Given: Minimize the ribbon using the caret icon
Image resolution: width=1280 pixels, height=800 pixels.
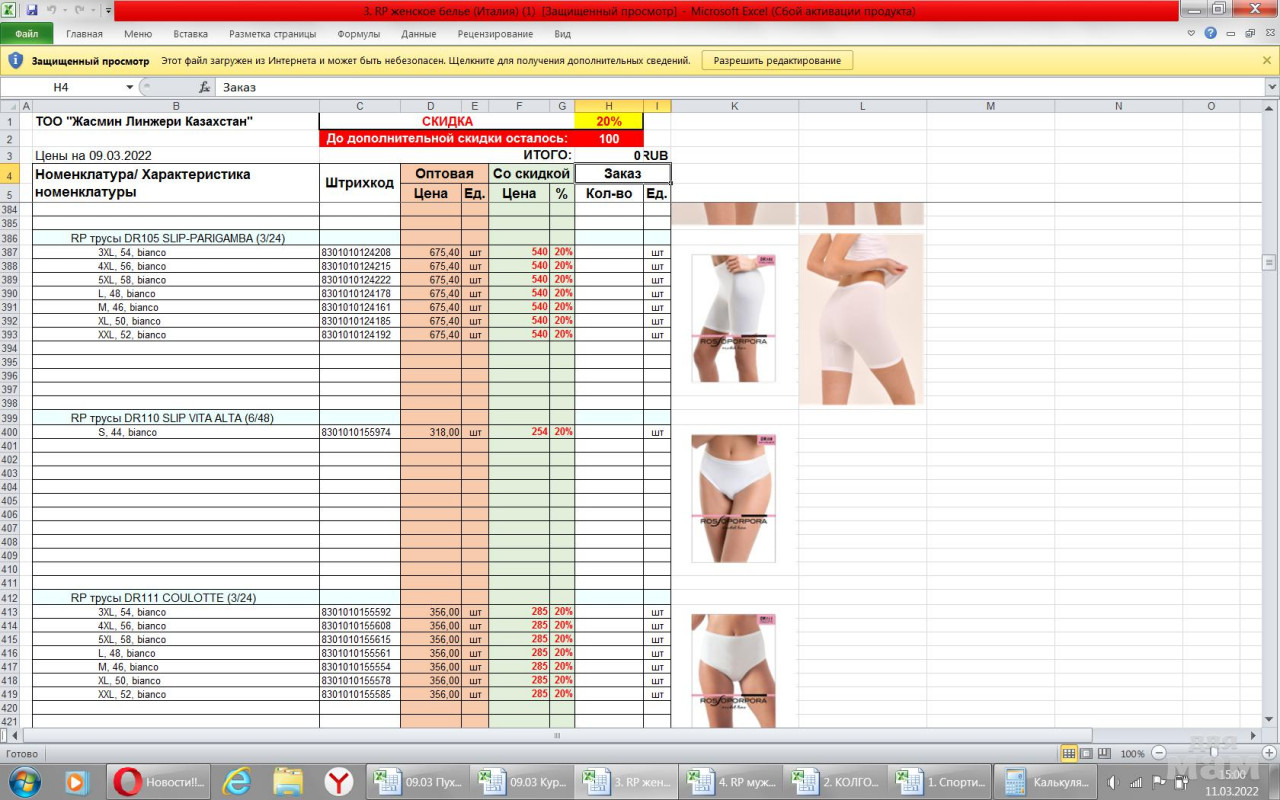Looking at the screenshot, I should [x=1191, y=33].
